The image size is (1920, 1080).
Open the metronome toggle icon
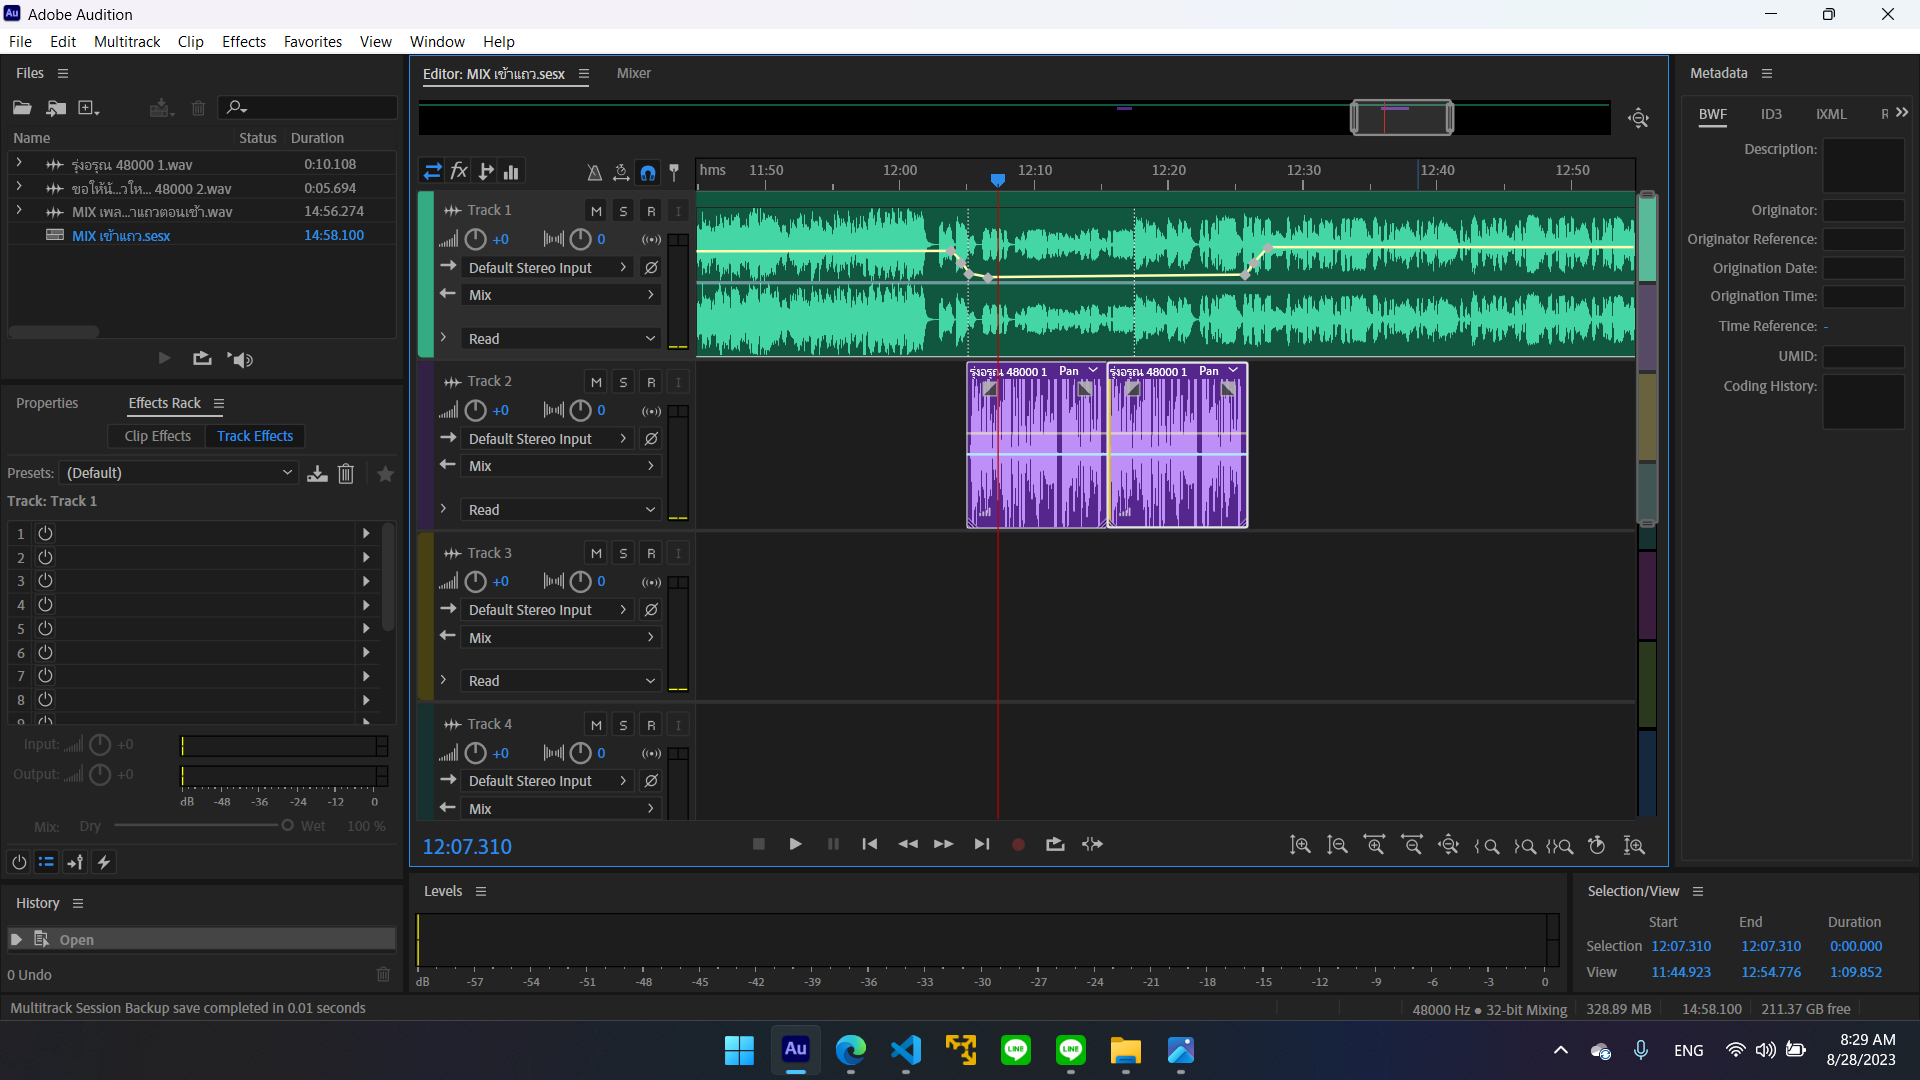click(594, 172)
